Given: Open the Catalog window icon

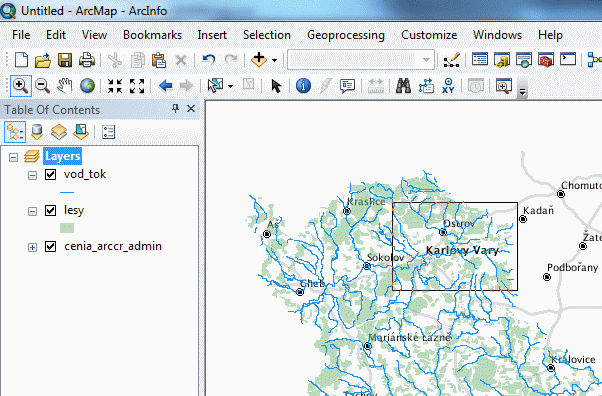Looking at the screenshot, I should [x=502, y=60].
